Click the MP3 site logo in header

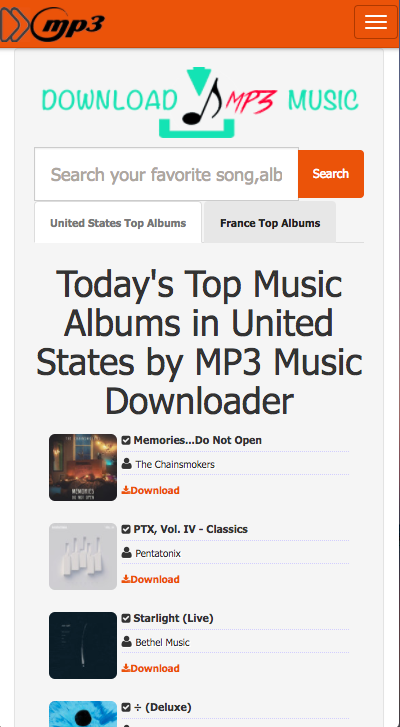click(x=52, y=24)
